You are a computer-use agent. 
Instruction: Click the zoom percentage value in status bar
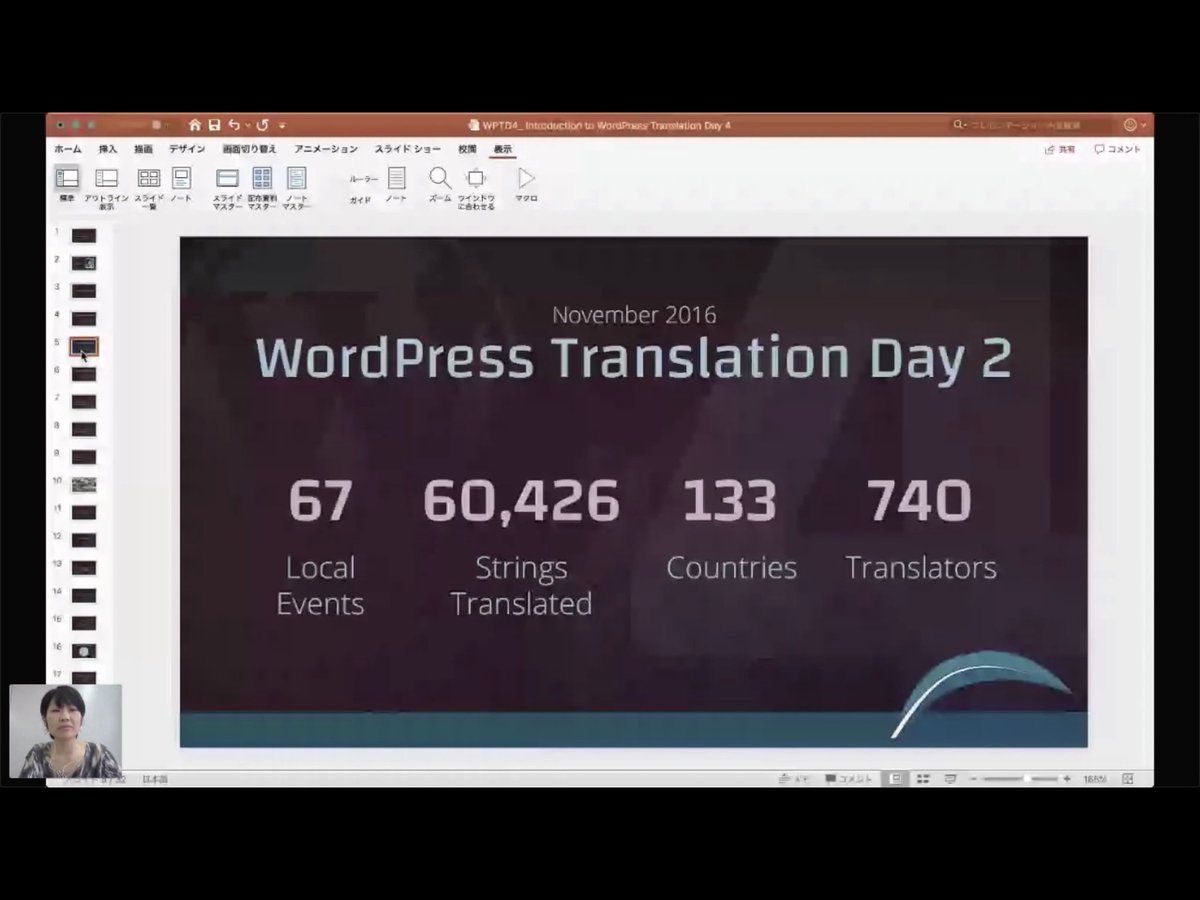1093,779
